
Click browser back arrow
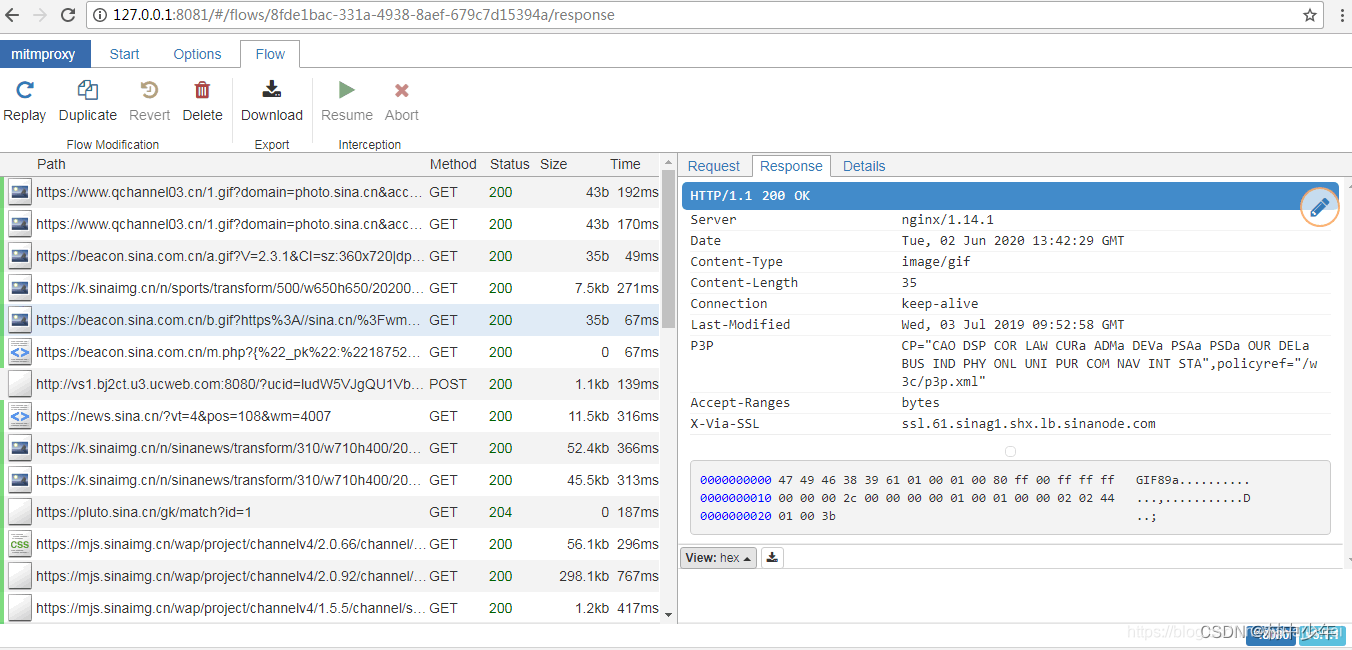tap(12, 15)
